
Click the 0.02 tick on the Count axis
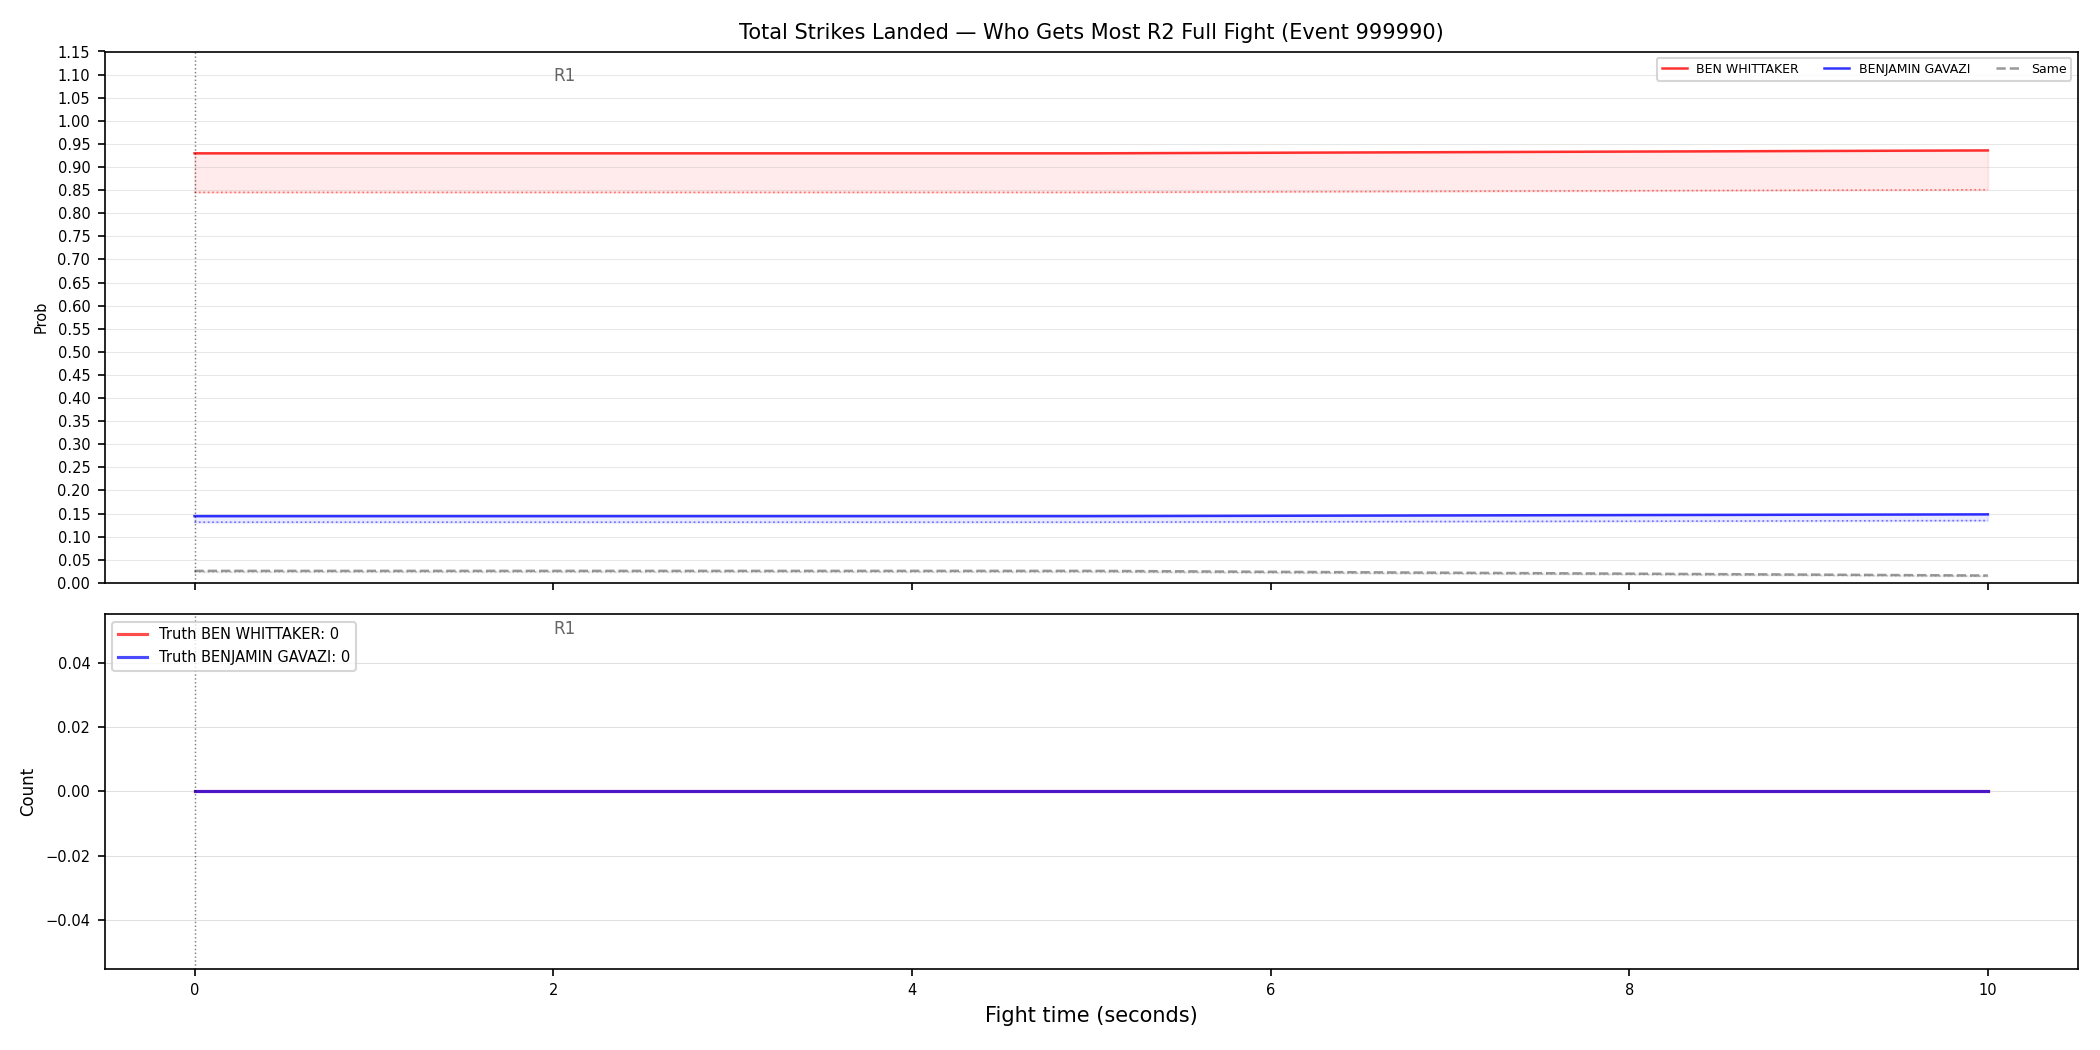73,728
